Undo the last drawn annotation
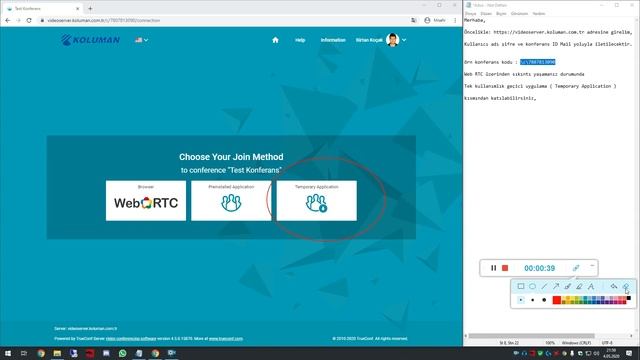Viewport: 640px width, 360px height. pyautogui.click(x=614, y=287)
